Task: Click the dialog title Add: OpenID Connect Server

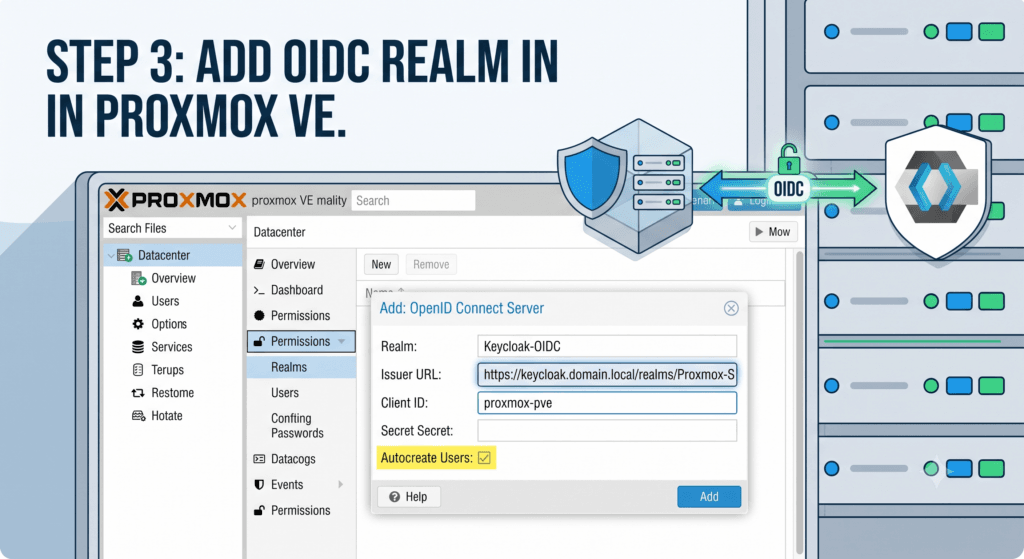Action: [x=462, y=308]
